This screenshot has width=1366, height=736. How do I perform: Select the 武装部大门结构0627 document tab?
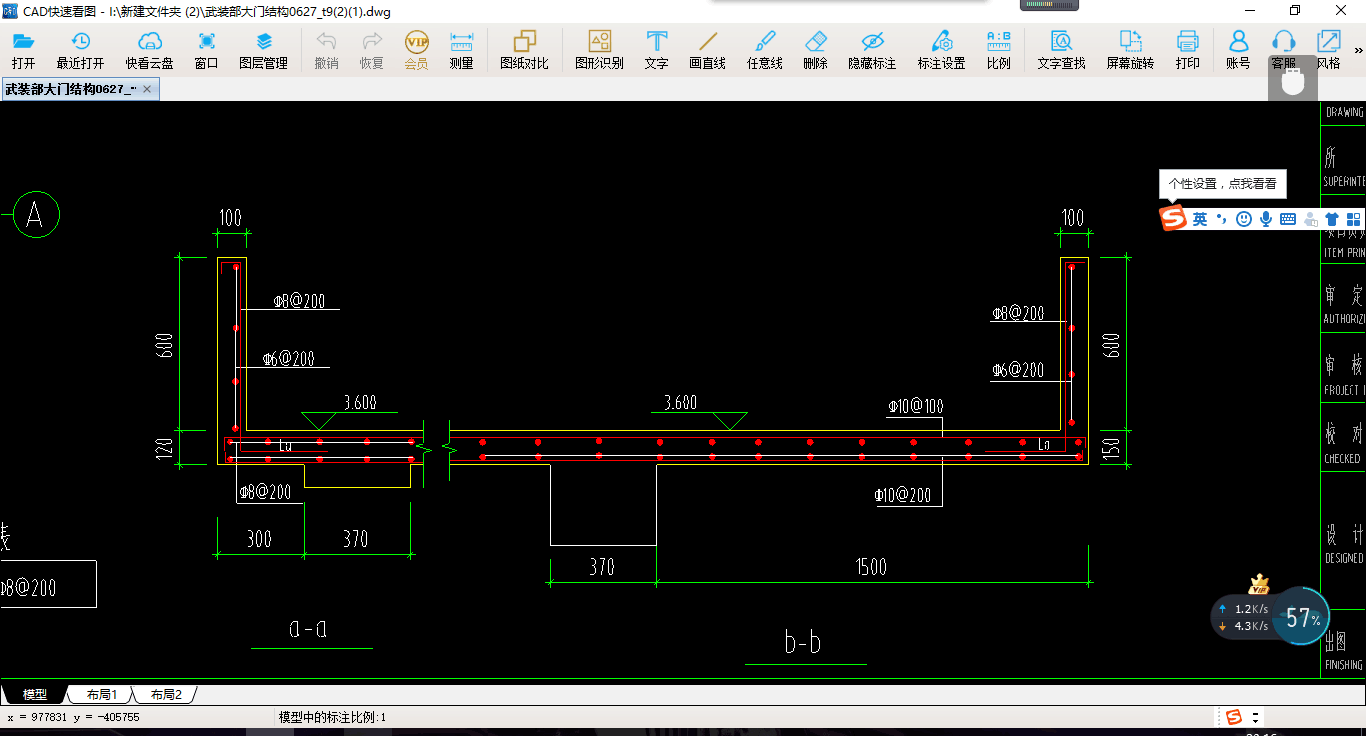[x=79, y=89]
